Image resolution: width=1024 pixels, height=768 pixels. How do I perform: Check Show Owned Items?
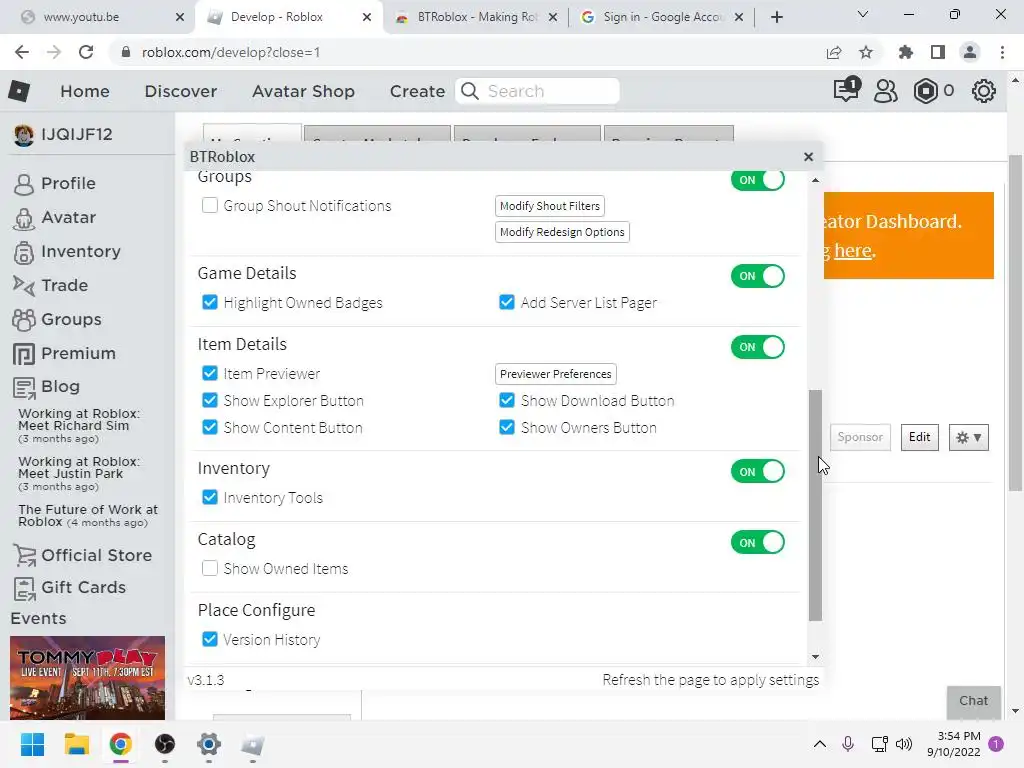210,568
